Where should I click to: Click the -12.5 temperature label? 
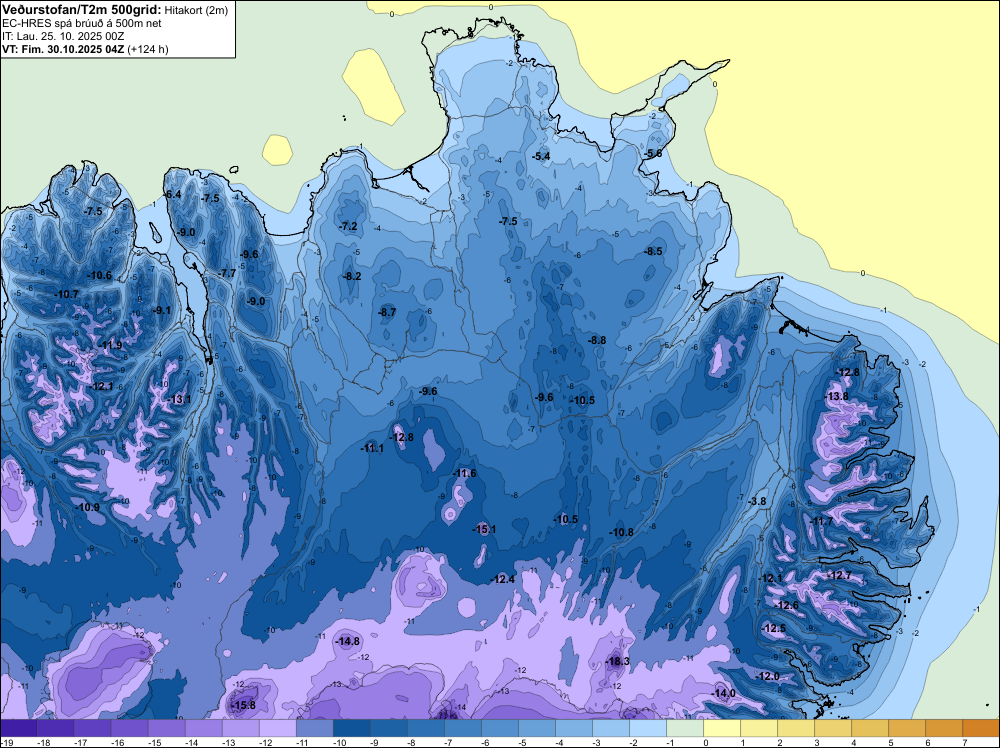click(x=774, y=628)
